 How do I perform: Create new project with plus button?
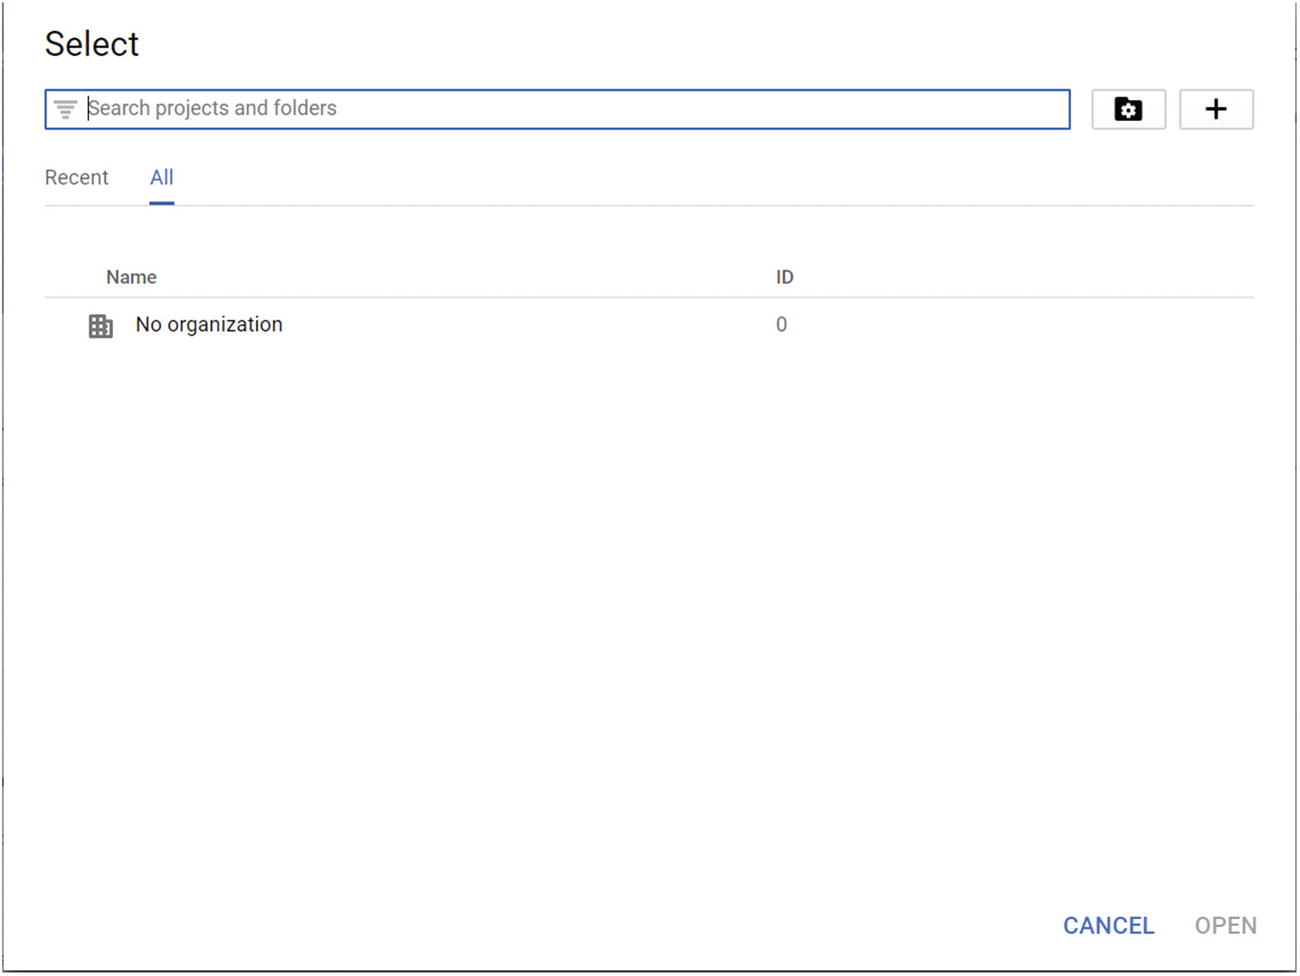1216,109
